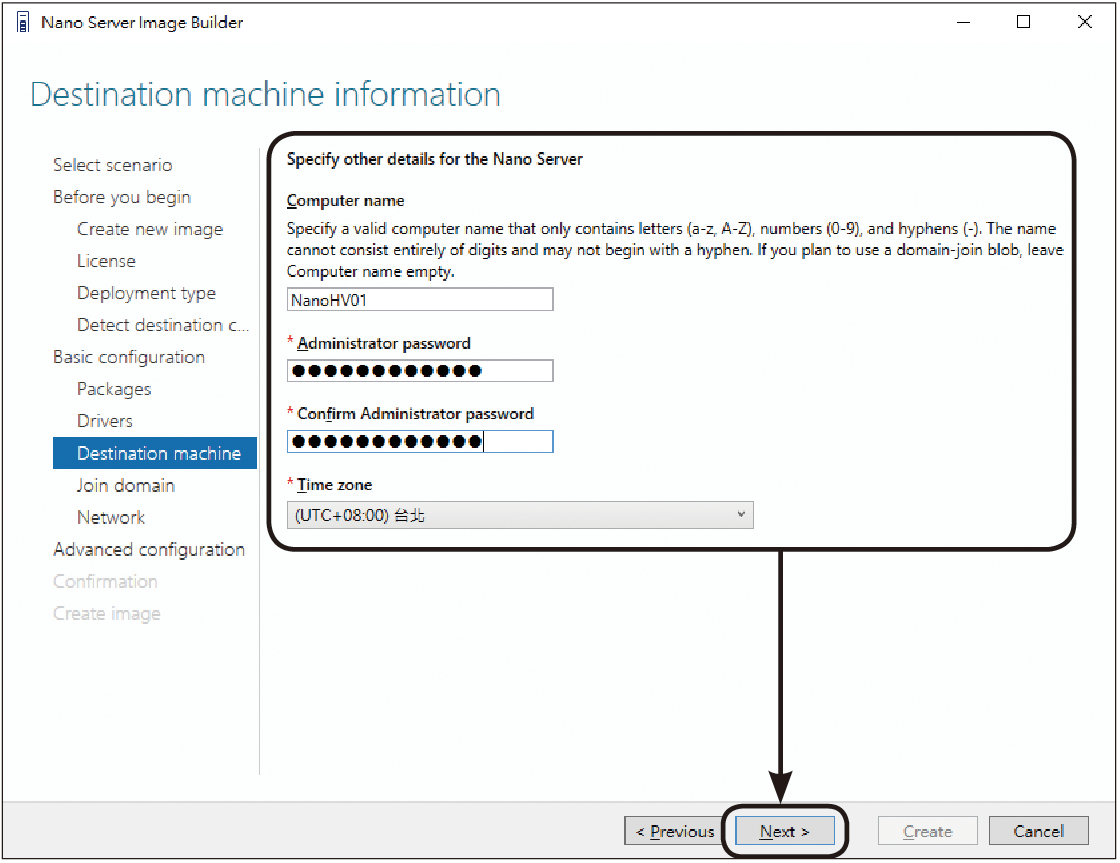1120x863 pixels.
Task: Click the Computer name input field
Action: 420,299
